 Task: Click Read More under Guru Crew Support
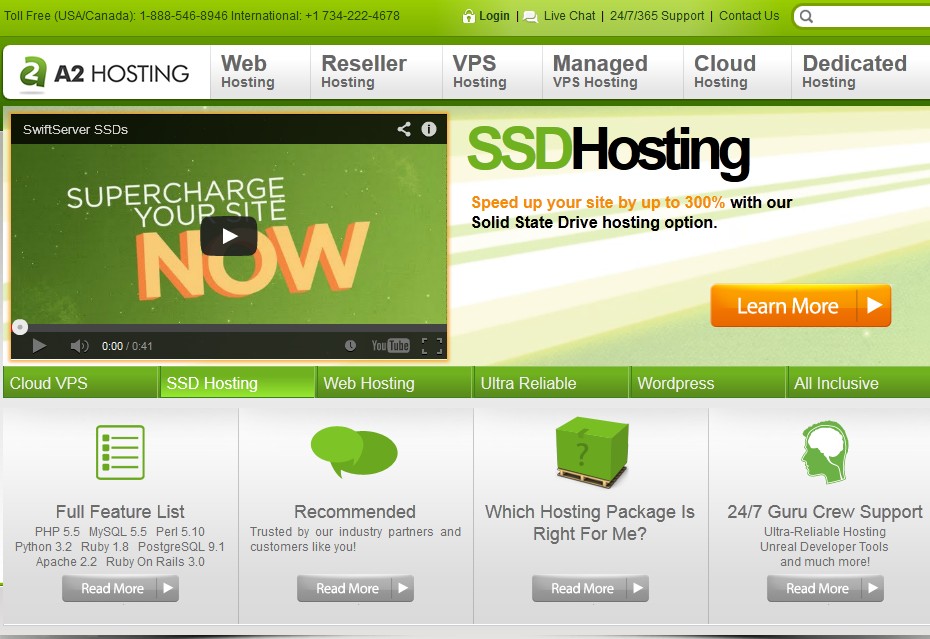click(825, 588)
